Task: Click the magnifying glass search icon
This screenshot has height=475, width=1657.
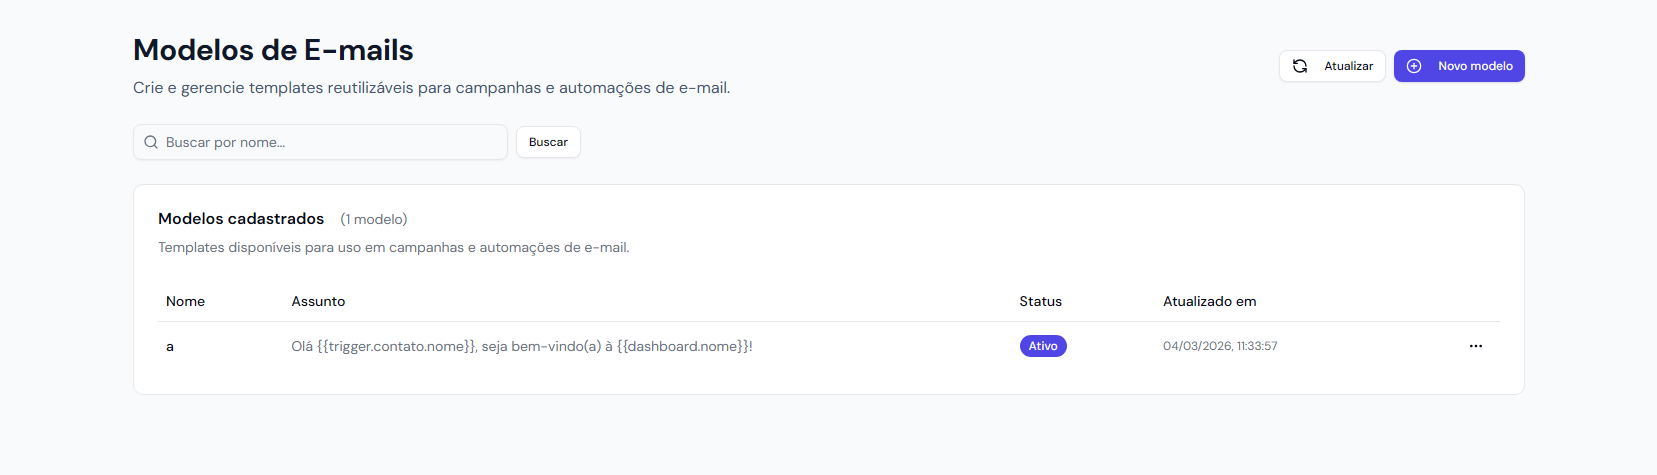Action: point(151,142)
